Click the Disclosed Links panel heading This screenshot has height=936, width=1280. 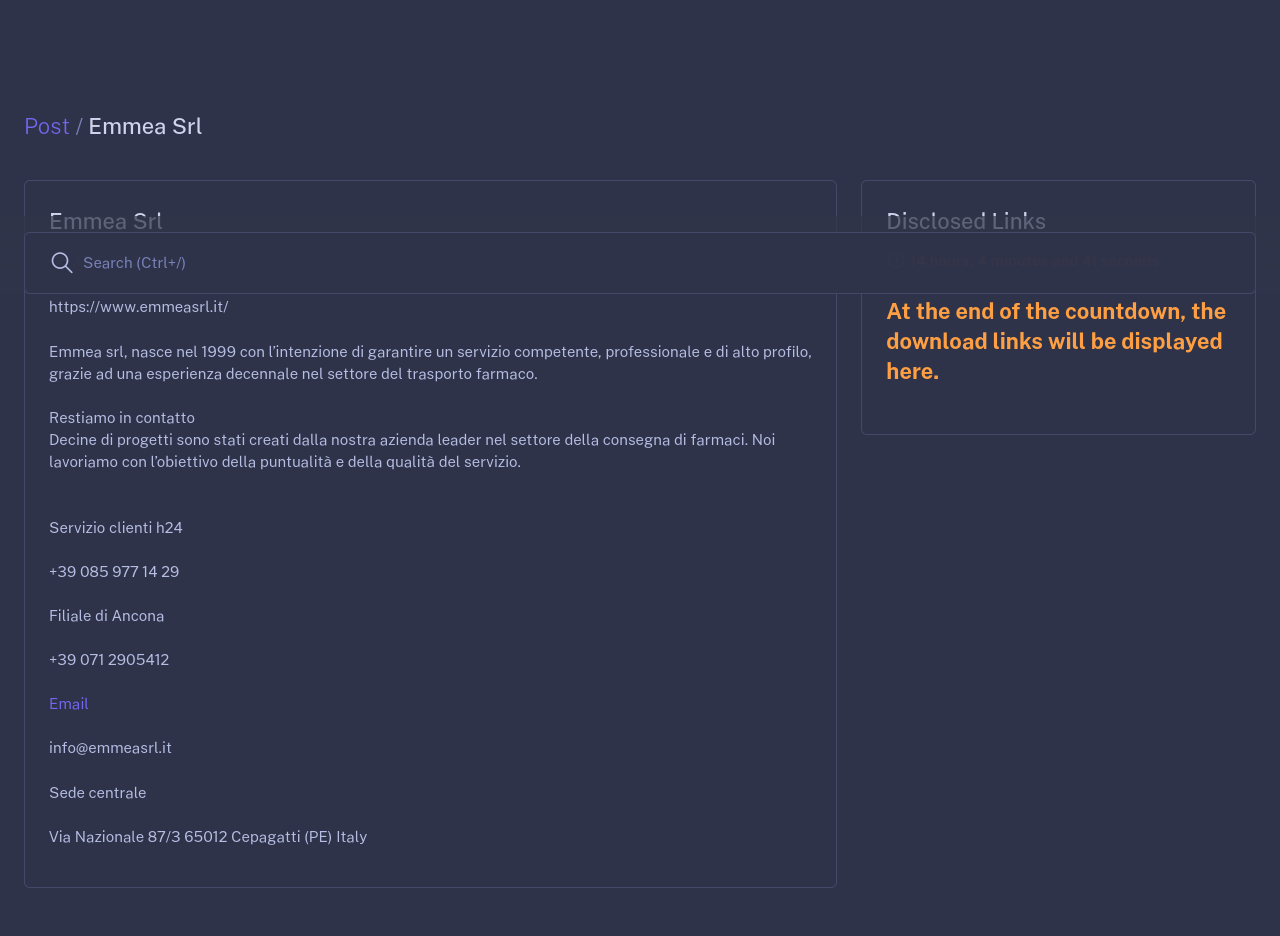click(x=966, y=221)
